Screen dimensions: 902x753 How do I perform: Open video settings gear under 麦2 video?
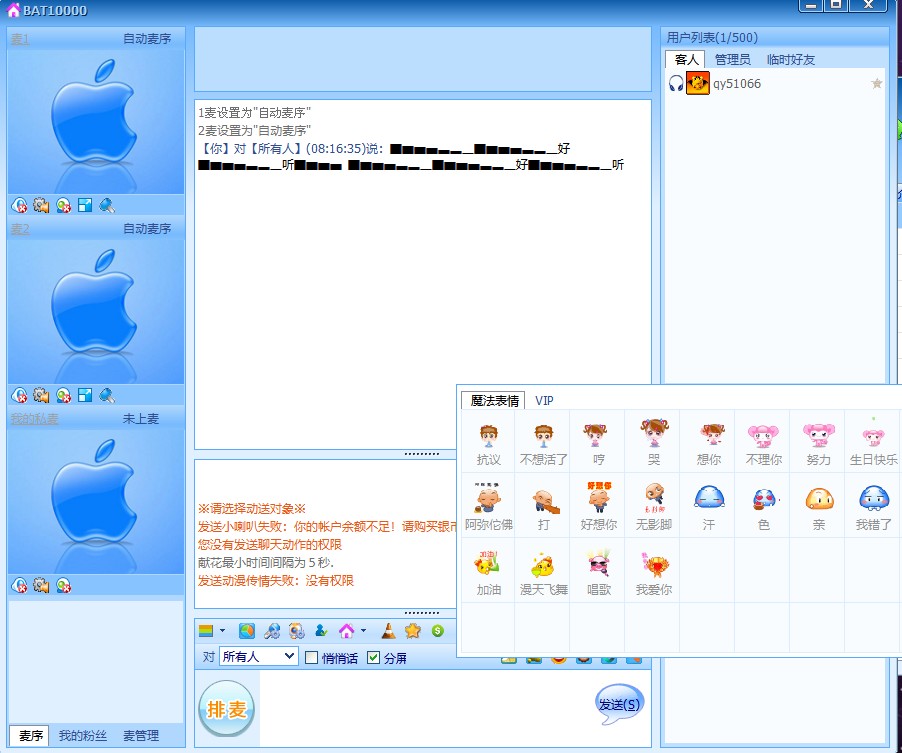pos(41,395)
